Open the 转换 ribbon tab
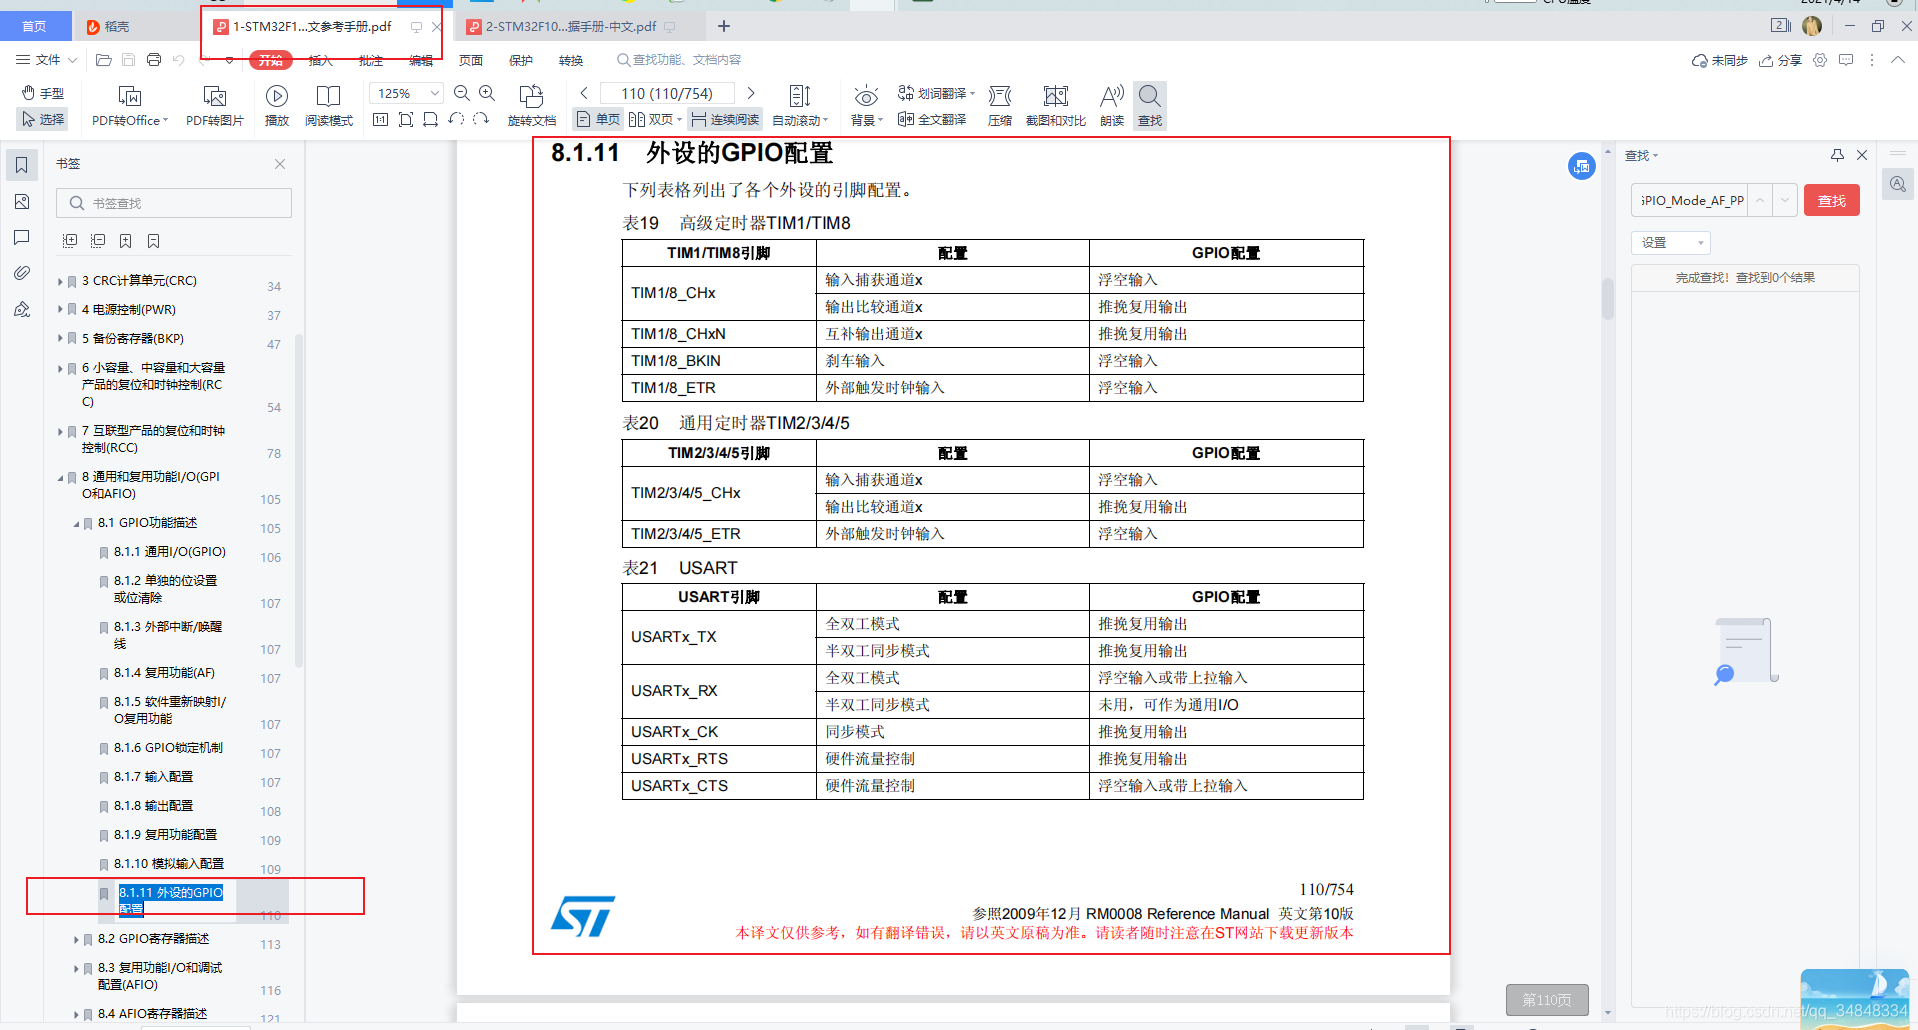Viewport: 1918px width, 1030px height. pos(571,60)
